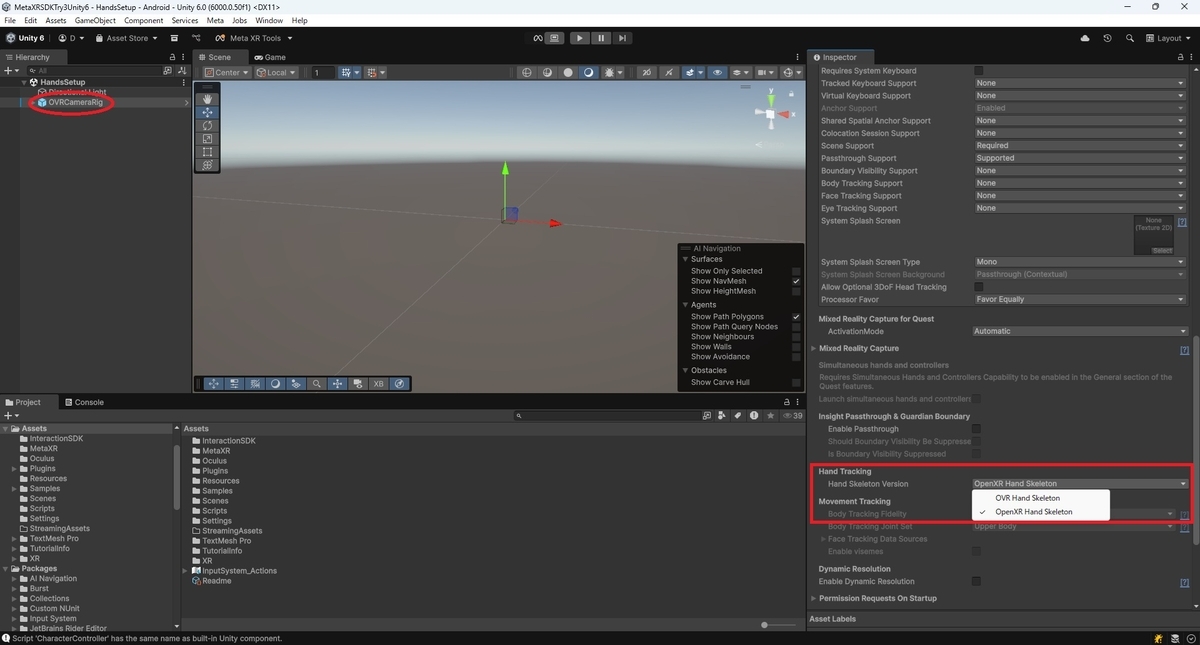Viewport: 1200px width, 645px height.
Task: Click the scene orientation gizmo cube
Action: point(770,113)
